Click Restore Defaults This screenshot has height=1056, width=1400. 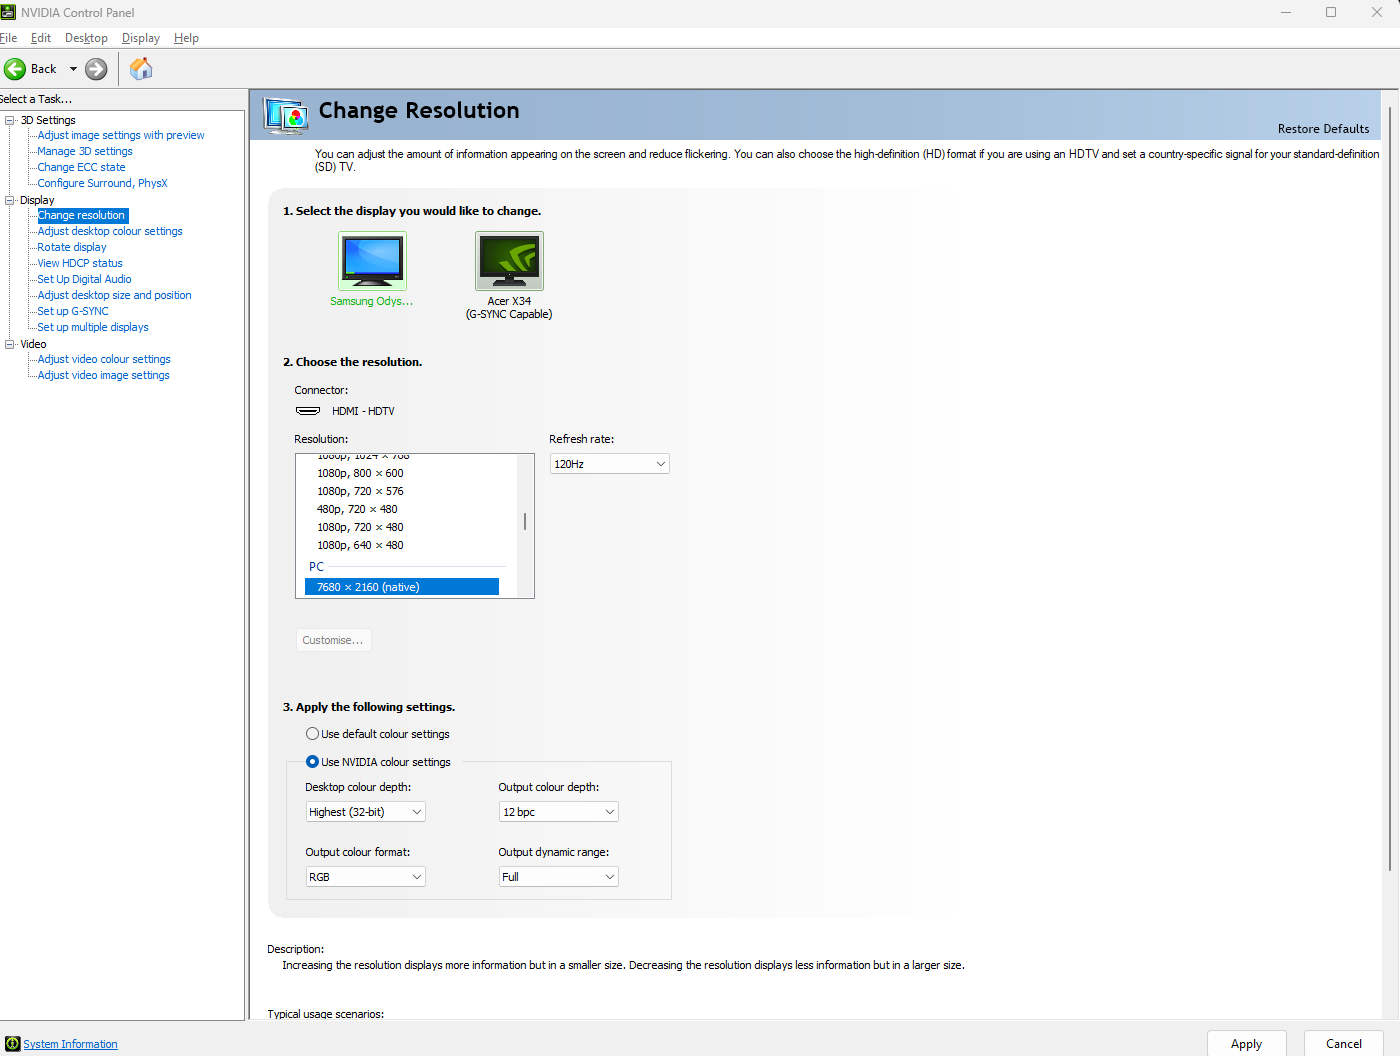(x=1323, y=129)
